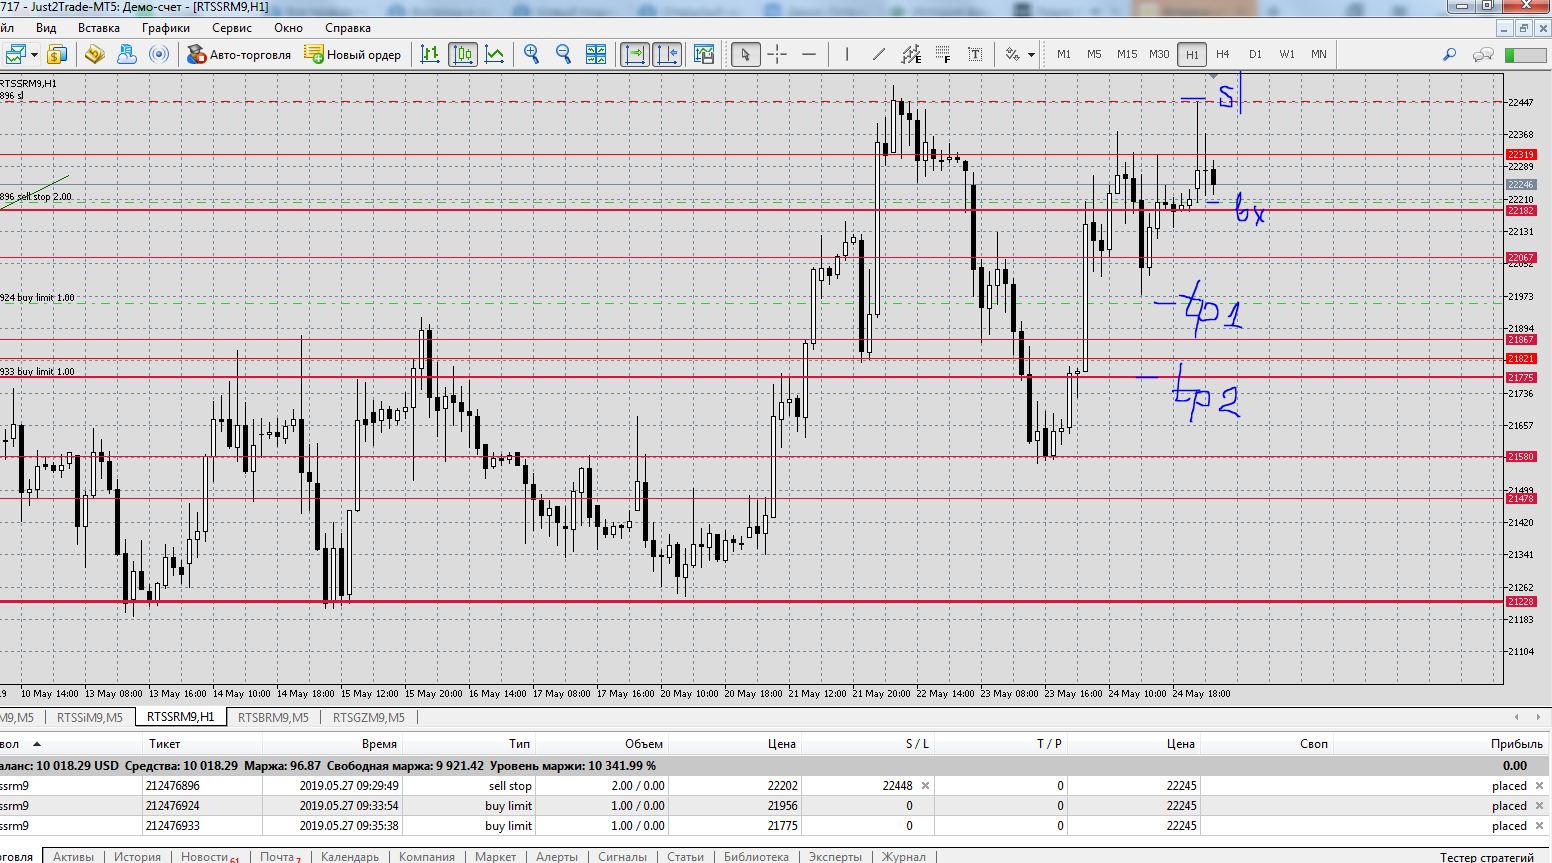Image resolution: width=1552 pixels, height=863 pixels.
Task: Open the Тестер стратегий tab
Action: pyautogui.click(x=1487, y=857)
